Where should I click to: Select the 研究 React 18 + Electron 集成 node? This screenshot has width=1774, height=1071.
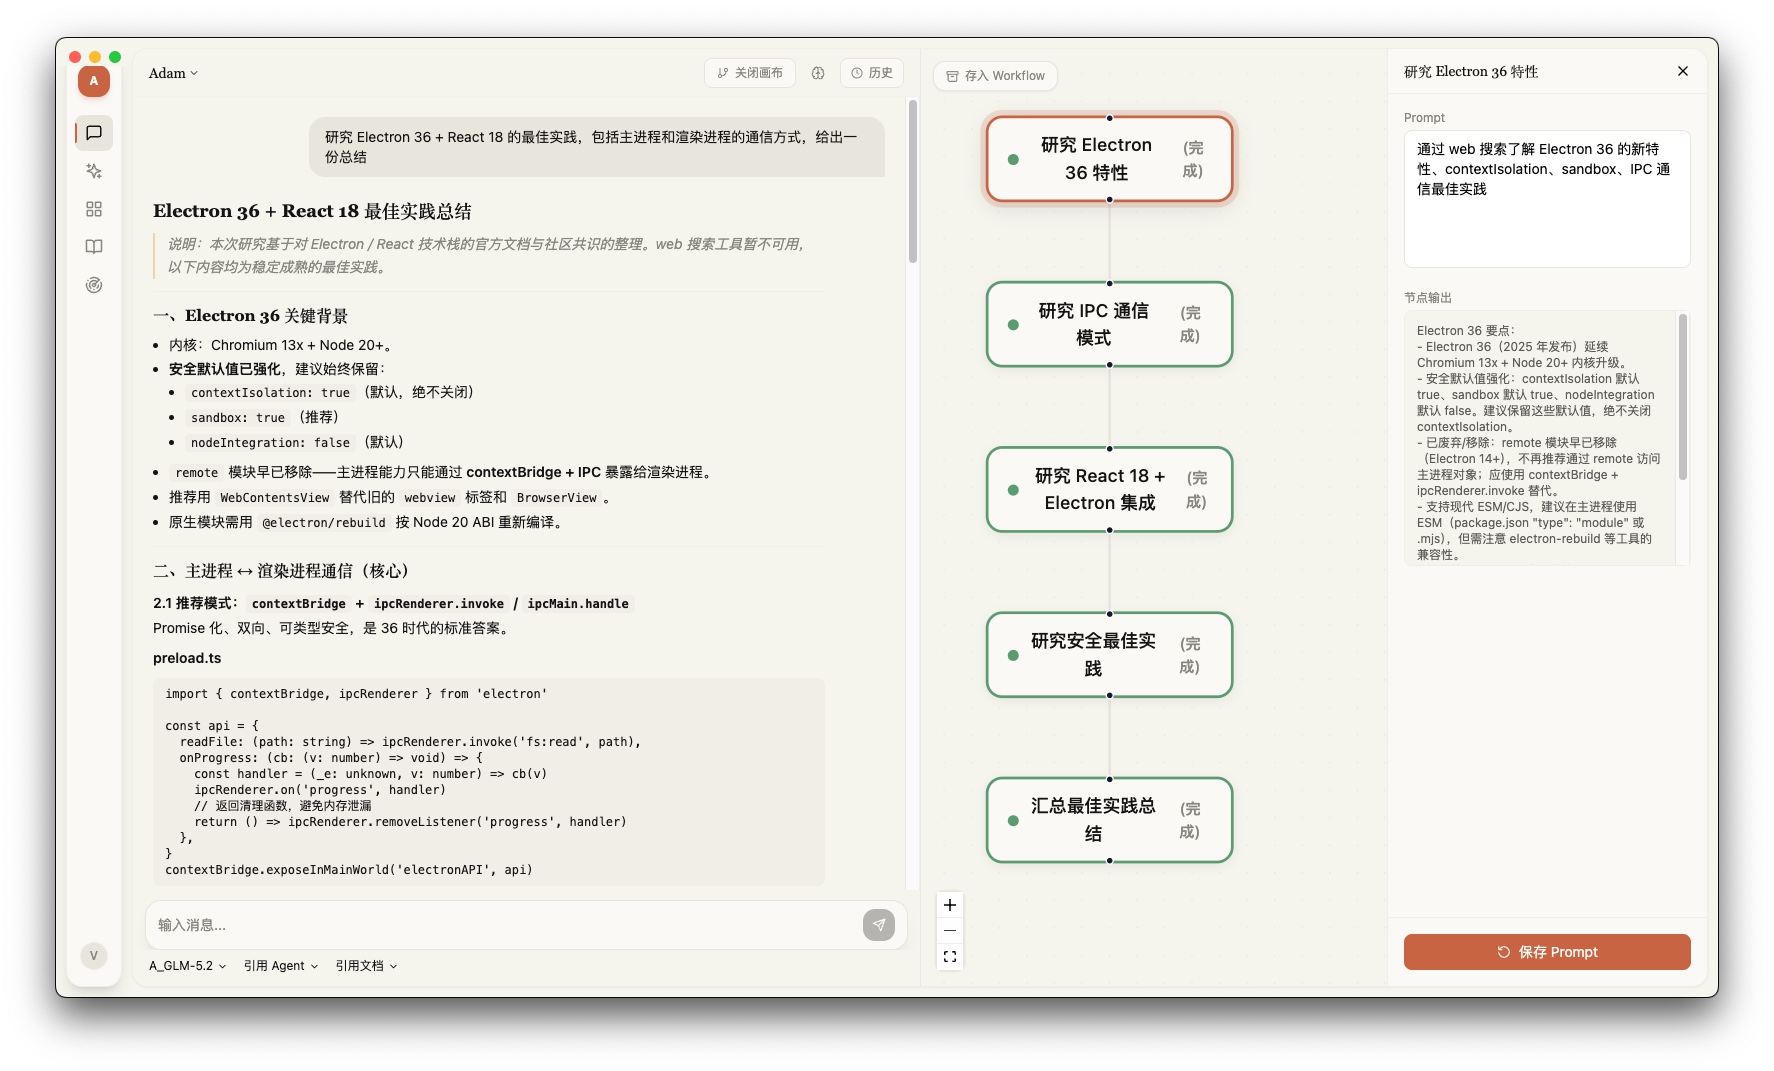[1109, 489]
